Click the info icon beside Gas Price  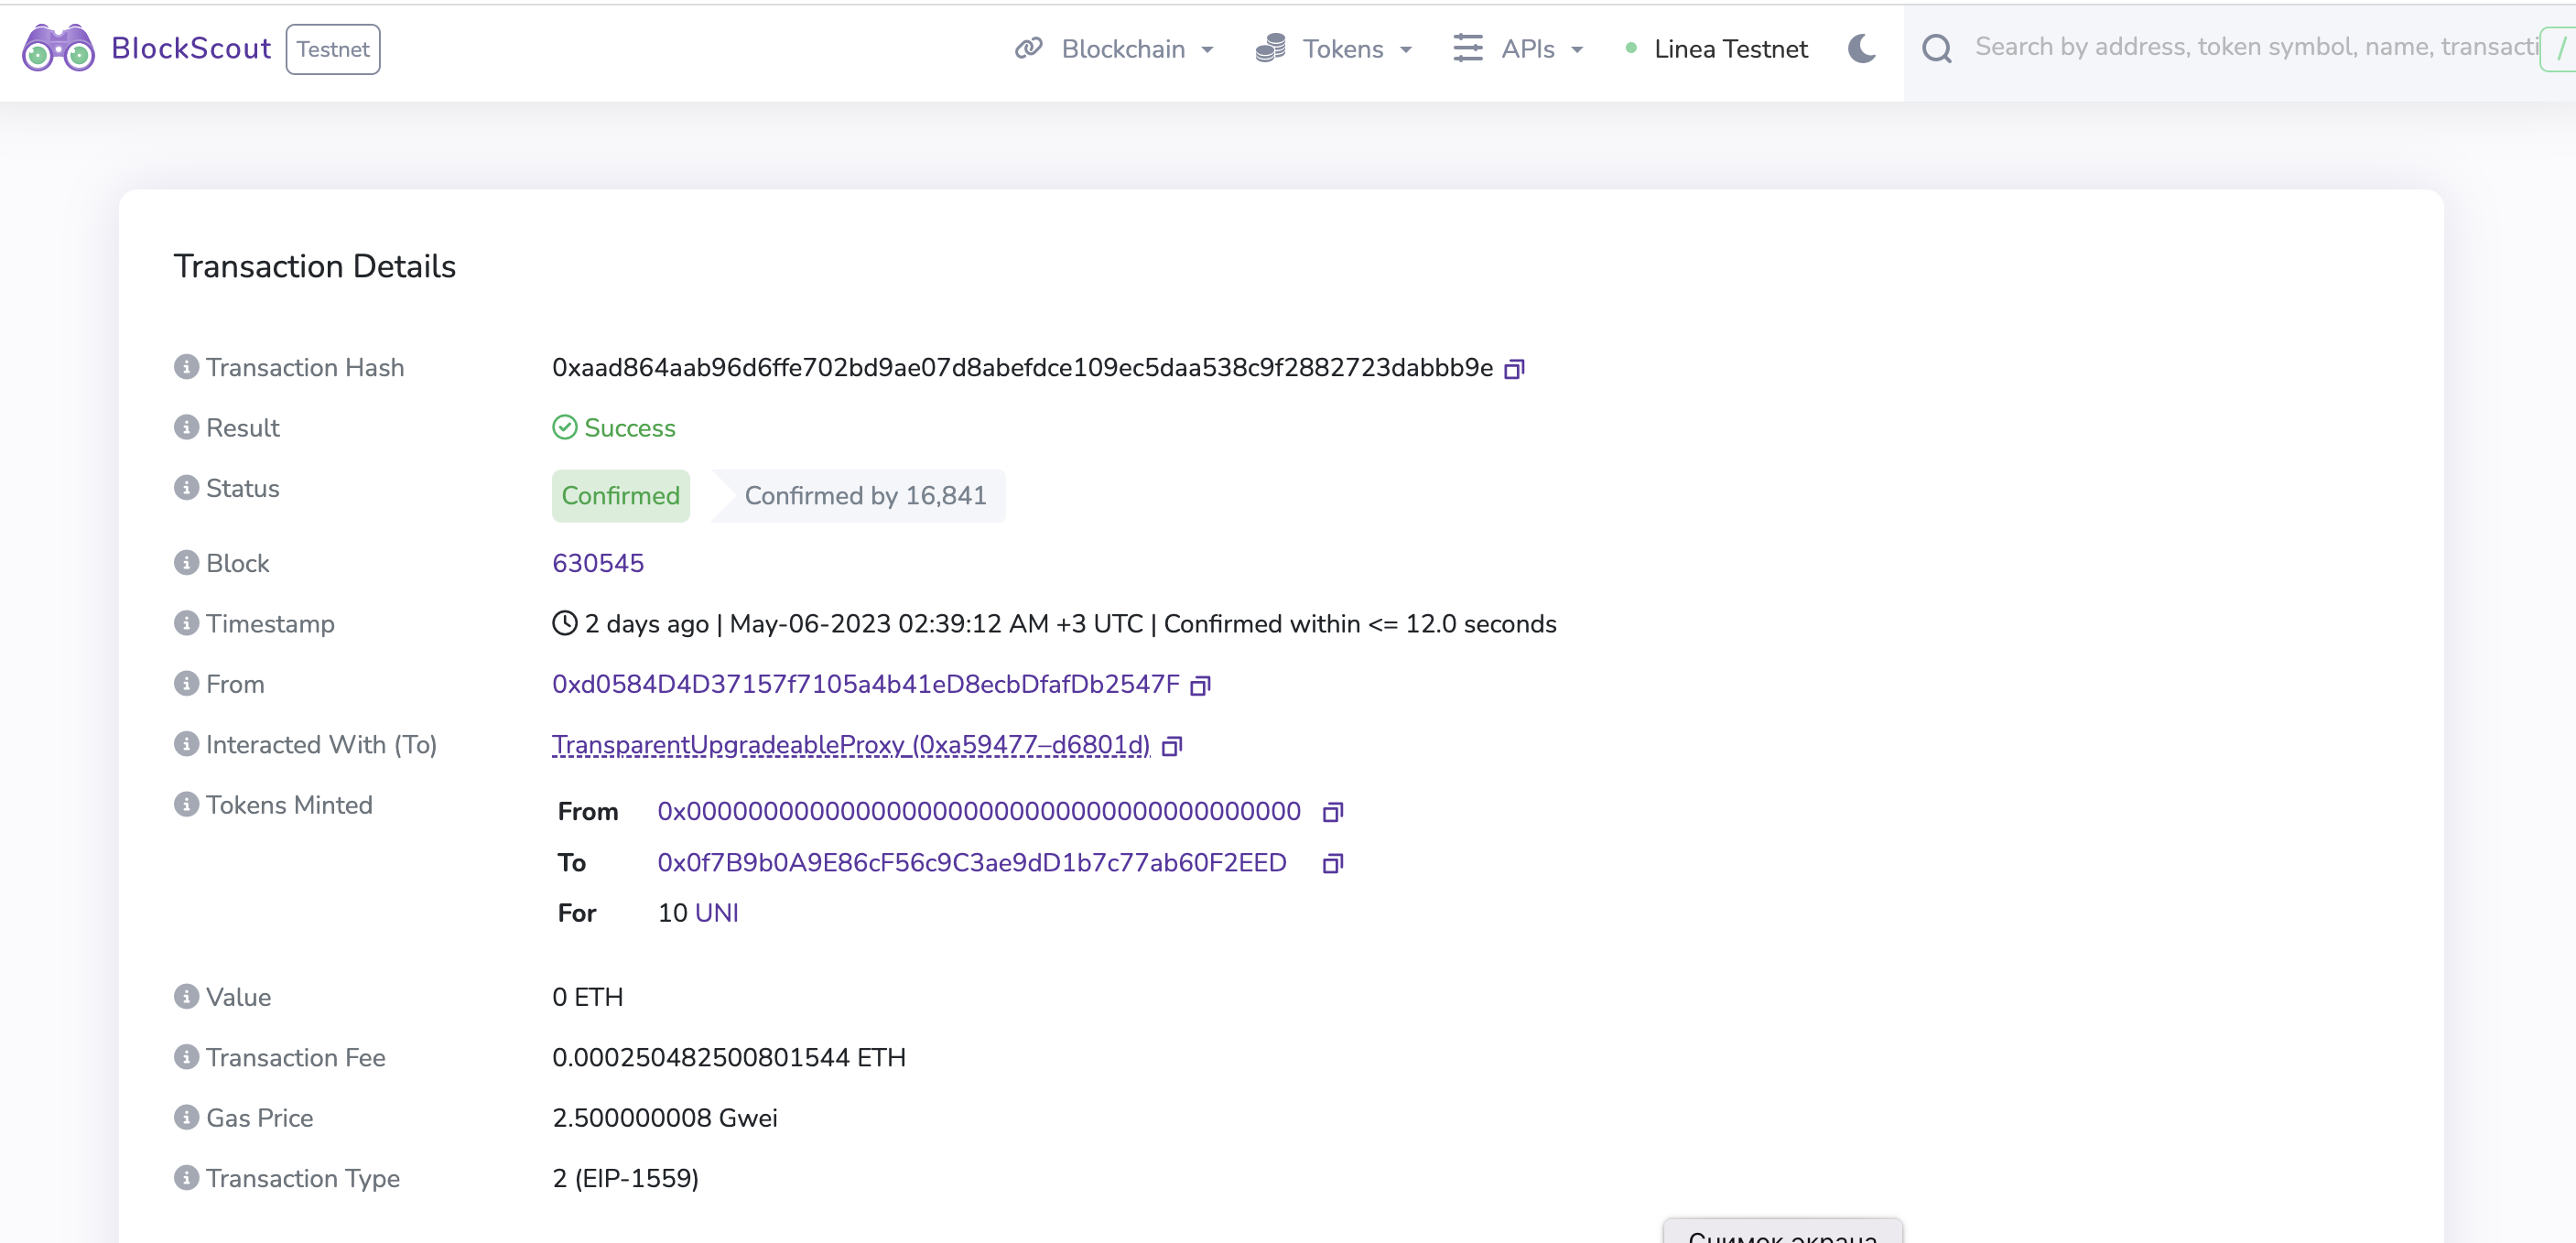point(186,1117)
